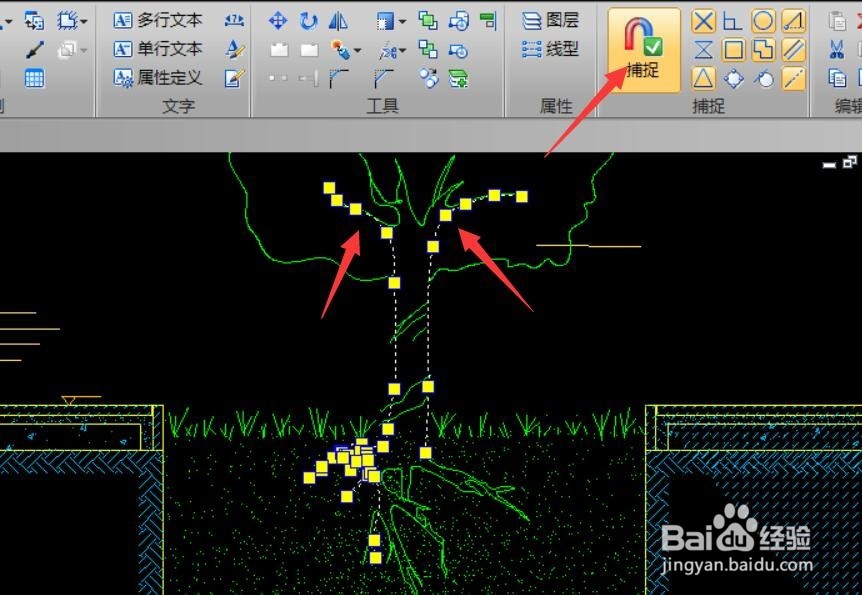The image size is (862, 595).
Task: Open the spline tool dropdown arrow
Action: (401, 51)
